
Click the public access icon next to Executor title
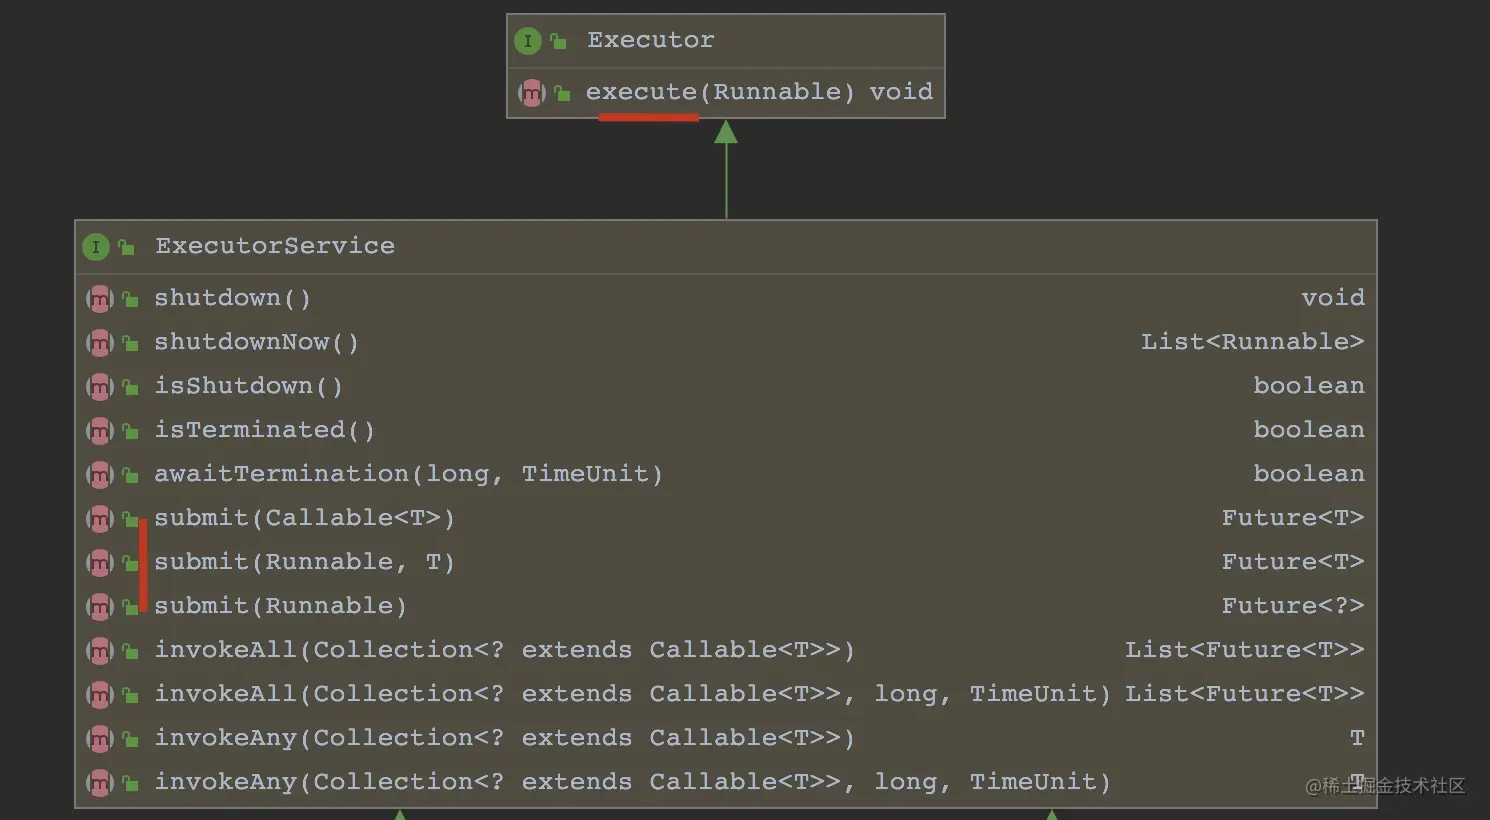pos(558,41)
